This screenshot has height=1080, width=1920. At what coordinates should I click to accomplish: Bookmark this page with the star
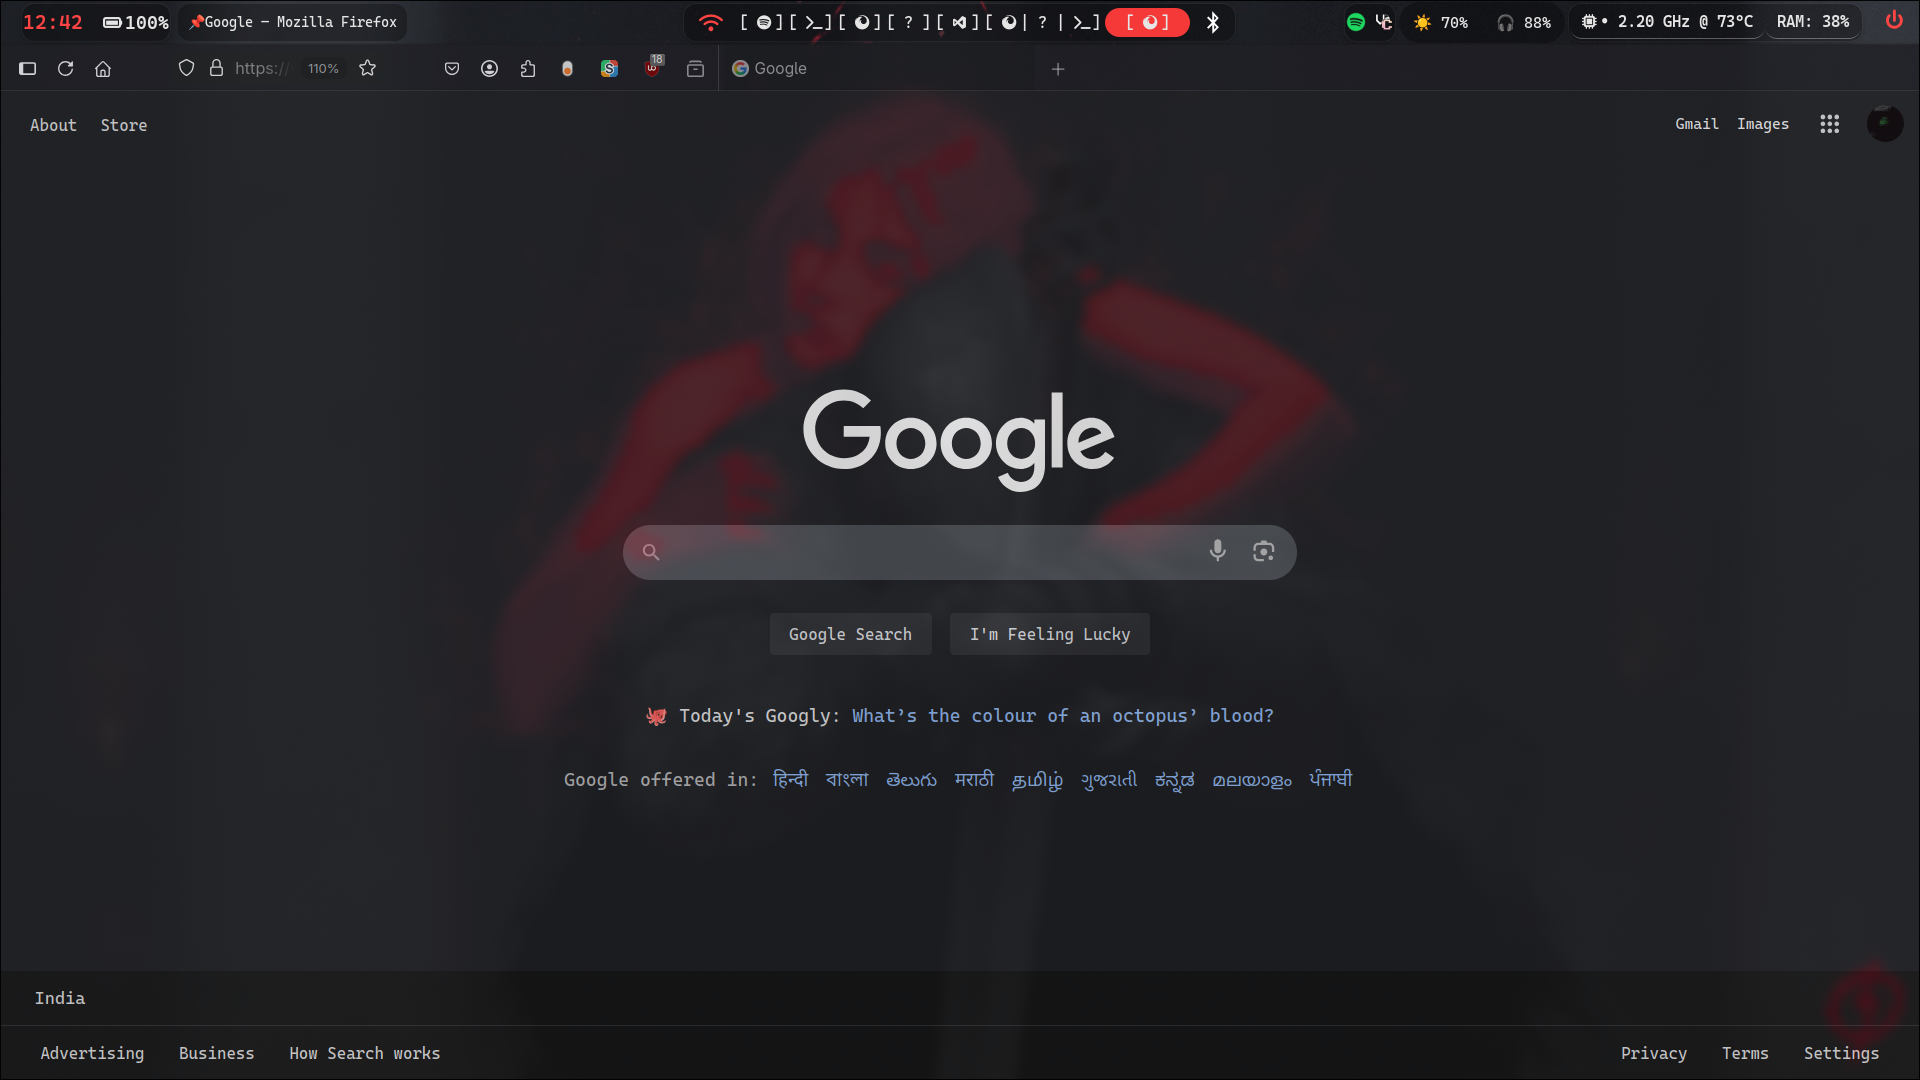[368, 68]
